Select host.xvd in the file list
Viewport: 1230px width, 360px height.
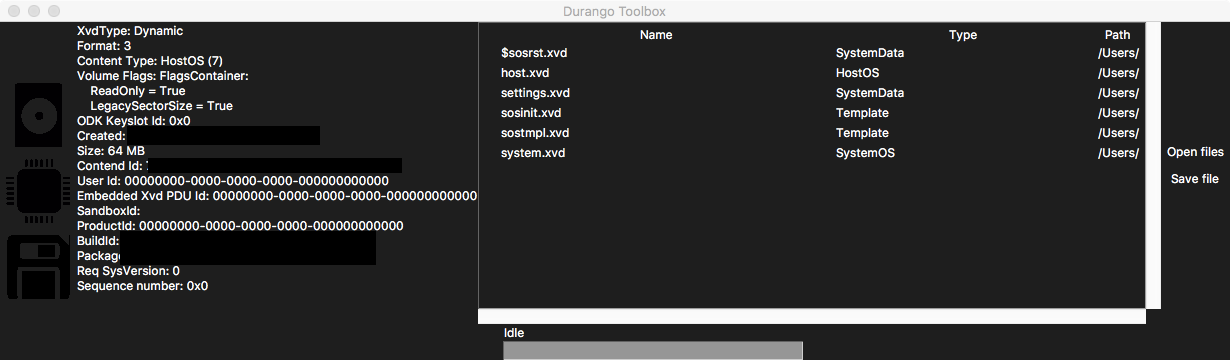coord(812,73)
